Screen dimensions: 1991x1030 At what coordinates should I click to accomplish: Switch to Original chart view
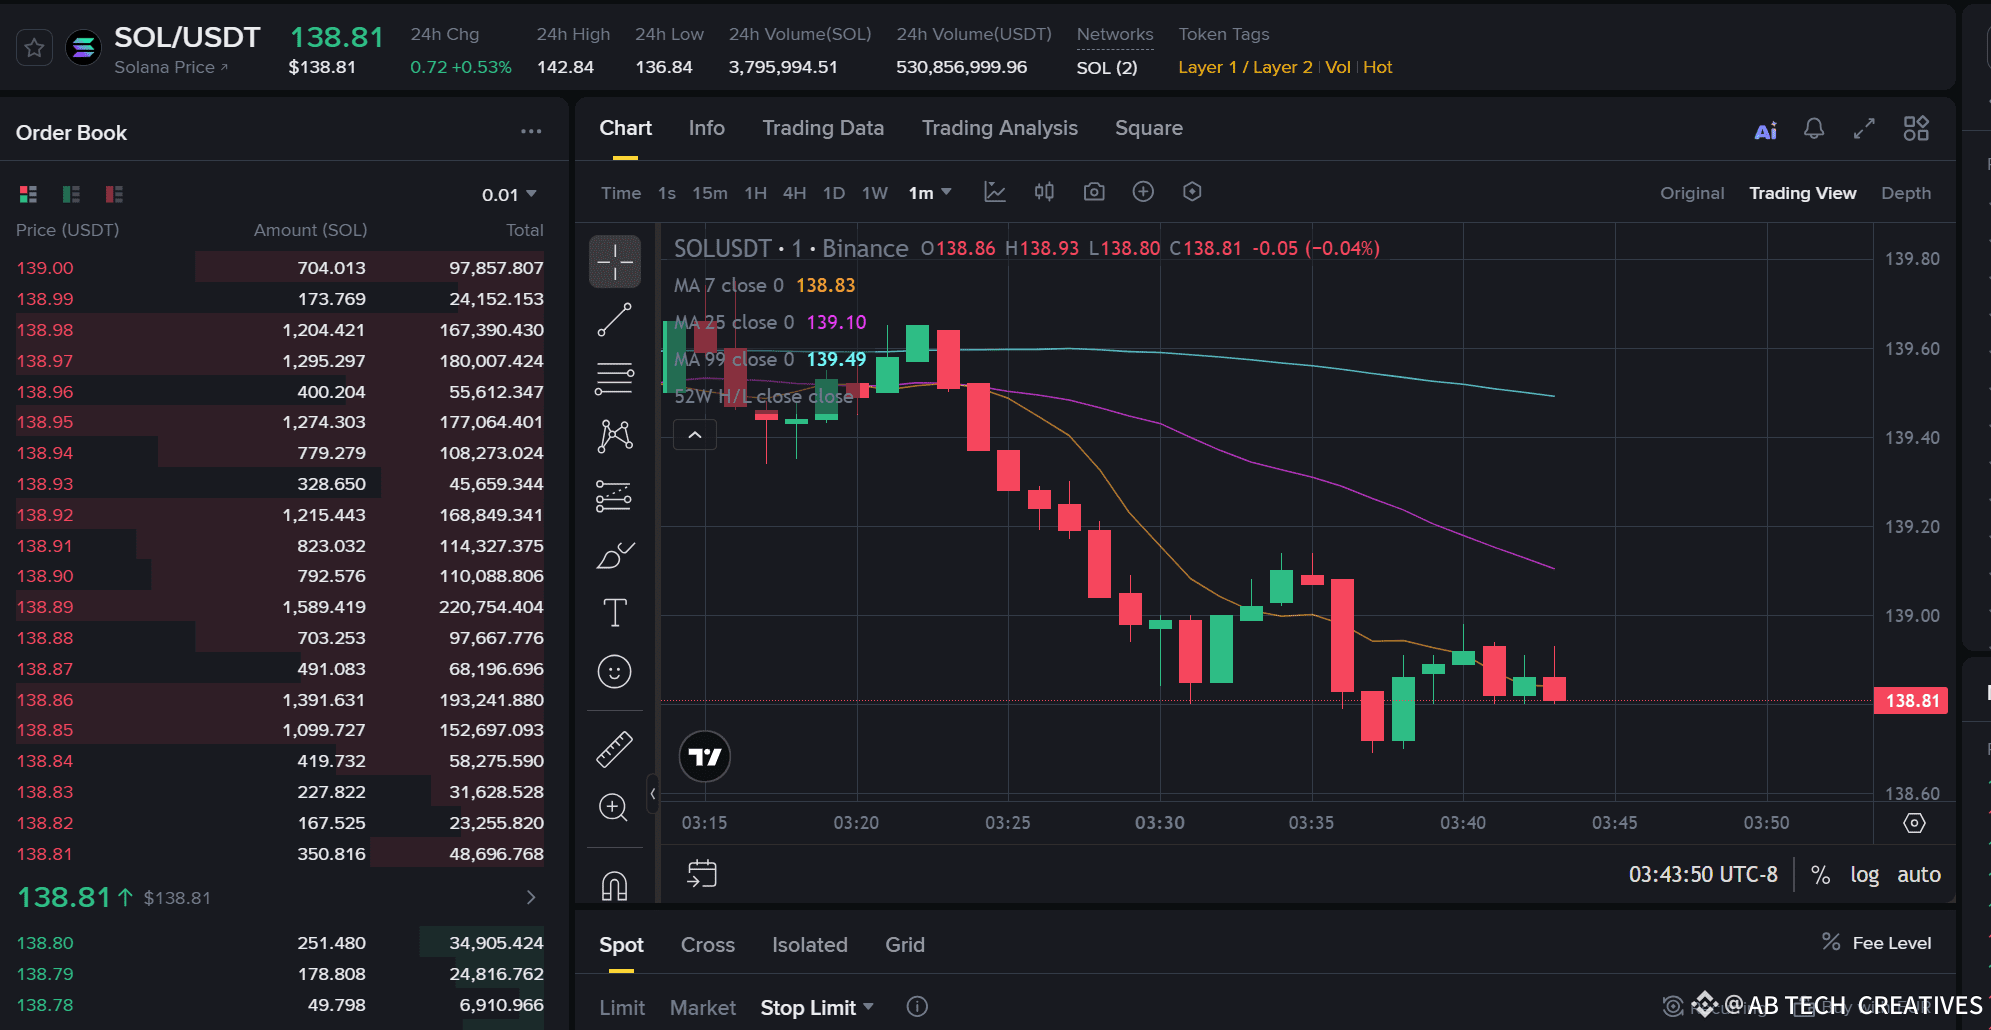tap(1692, 193)
